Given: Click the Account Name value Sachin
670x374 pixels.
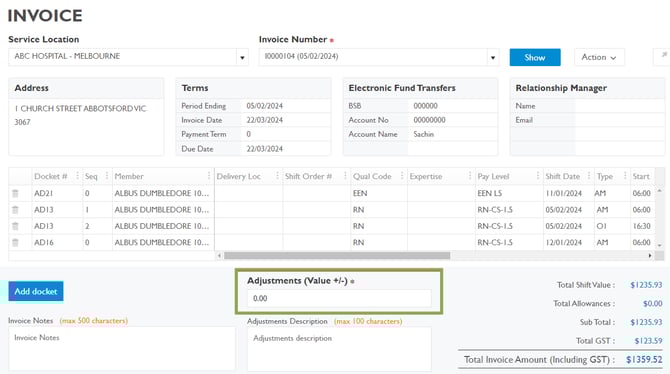Looking at the screenshot, I should click(423, 134).
